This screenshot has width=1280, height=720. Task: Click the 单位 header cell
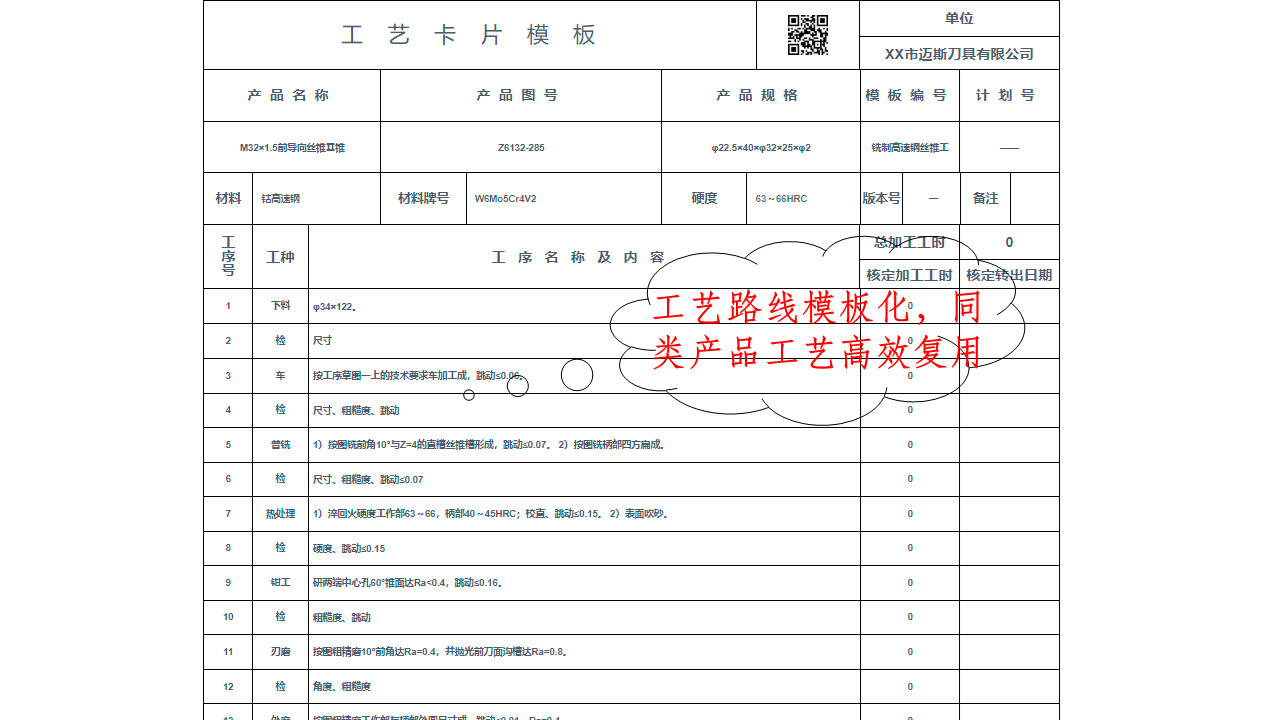click(x=959, y=18)
